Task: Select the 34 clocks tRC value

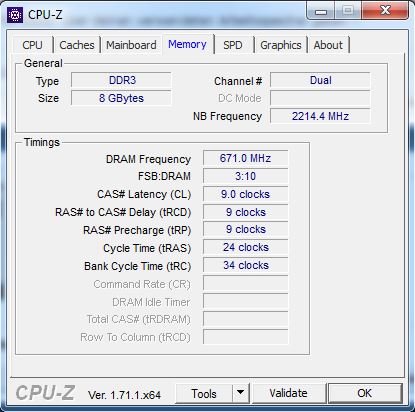Action: coord(245,265)
